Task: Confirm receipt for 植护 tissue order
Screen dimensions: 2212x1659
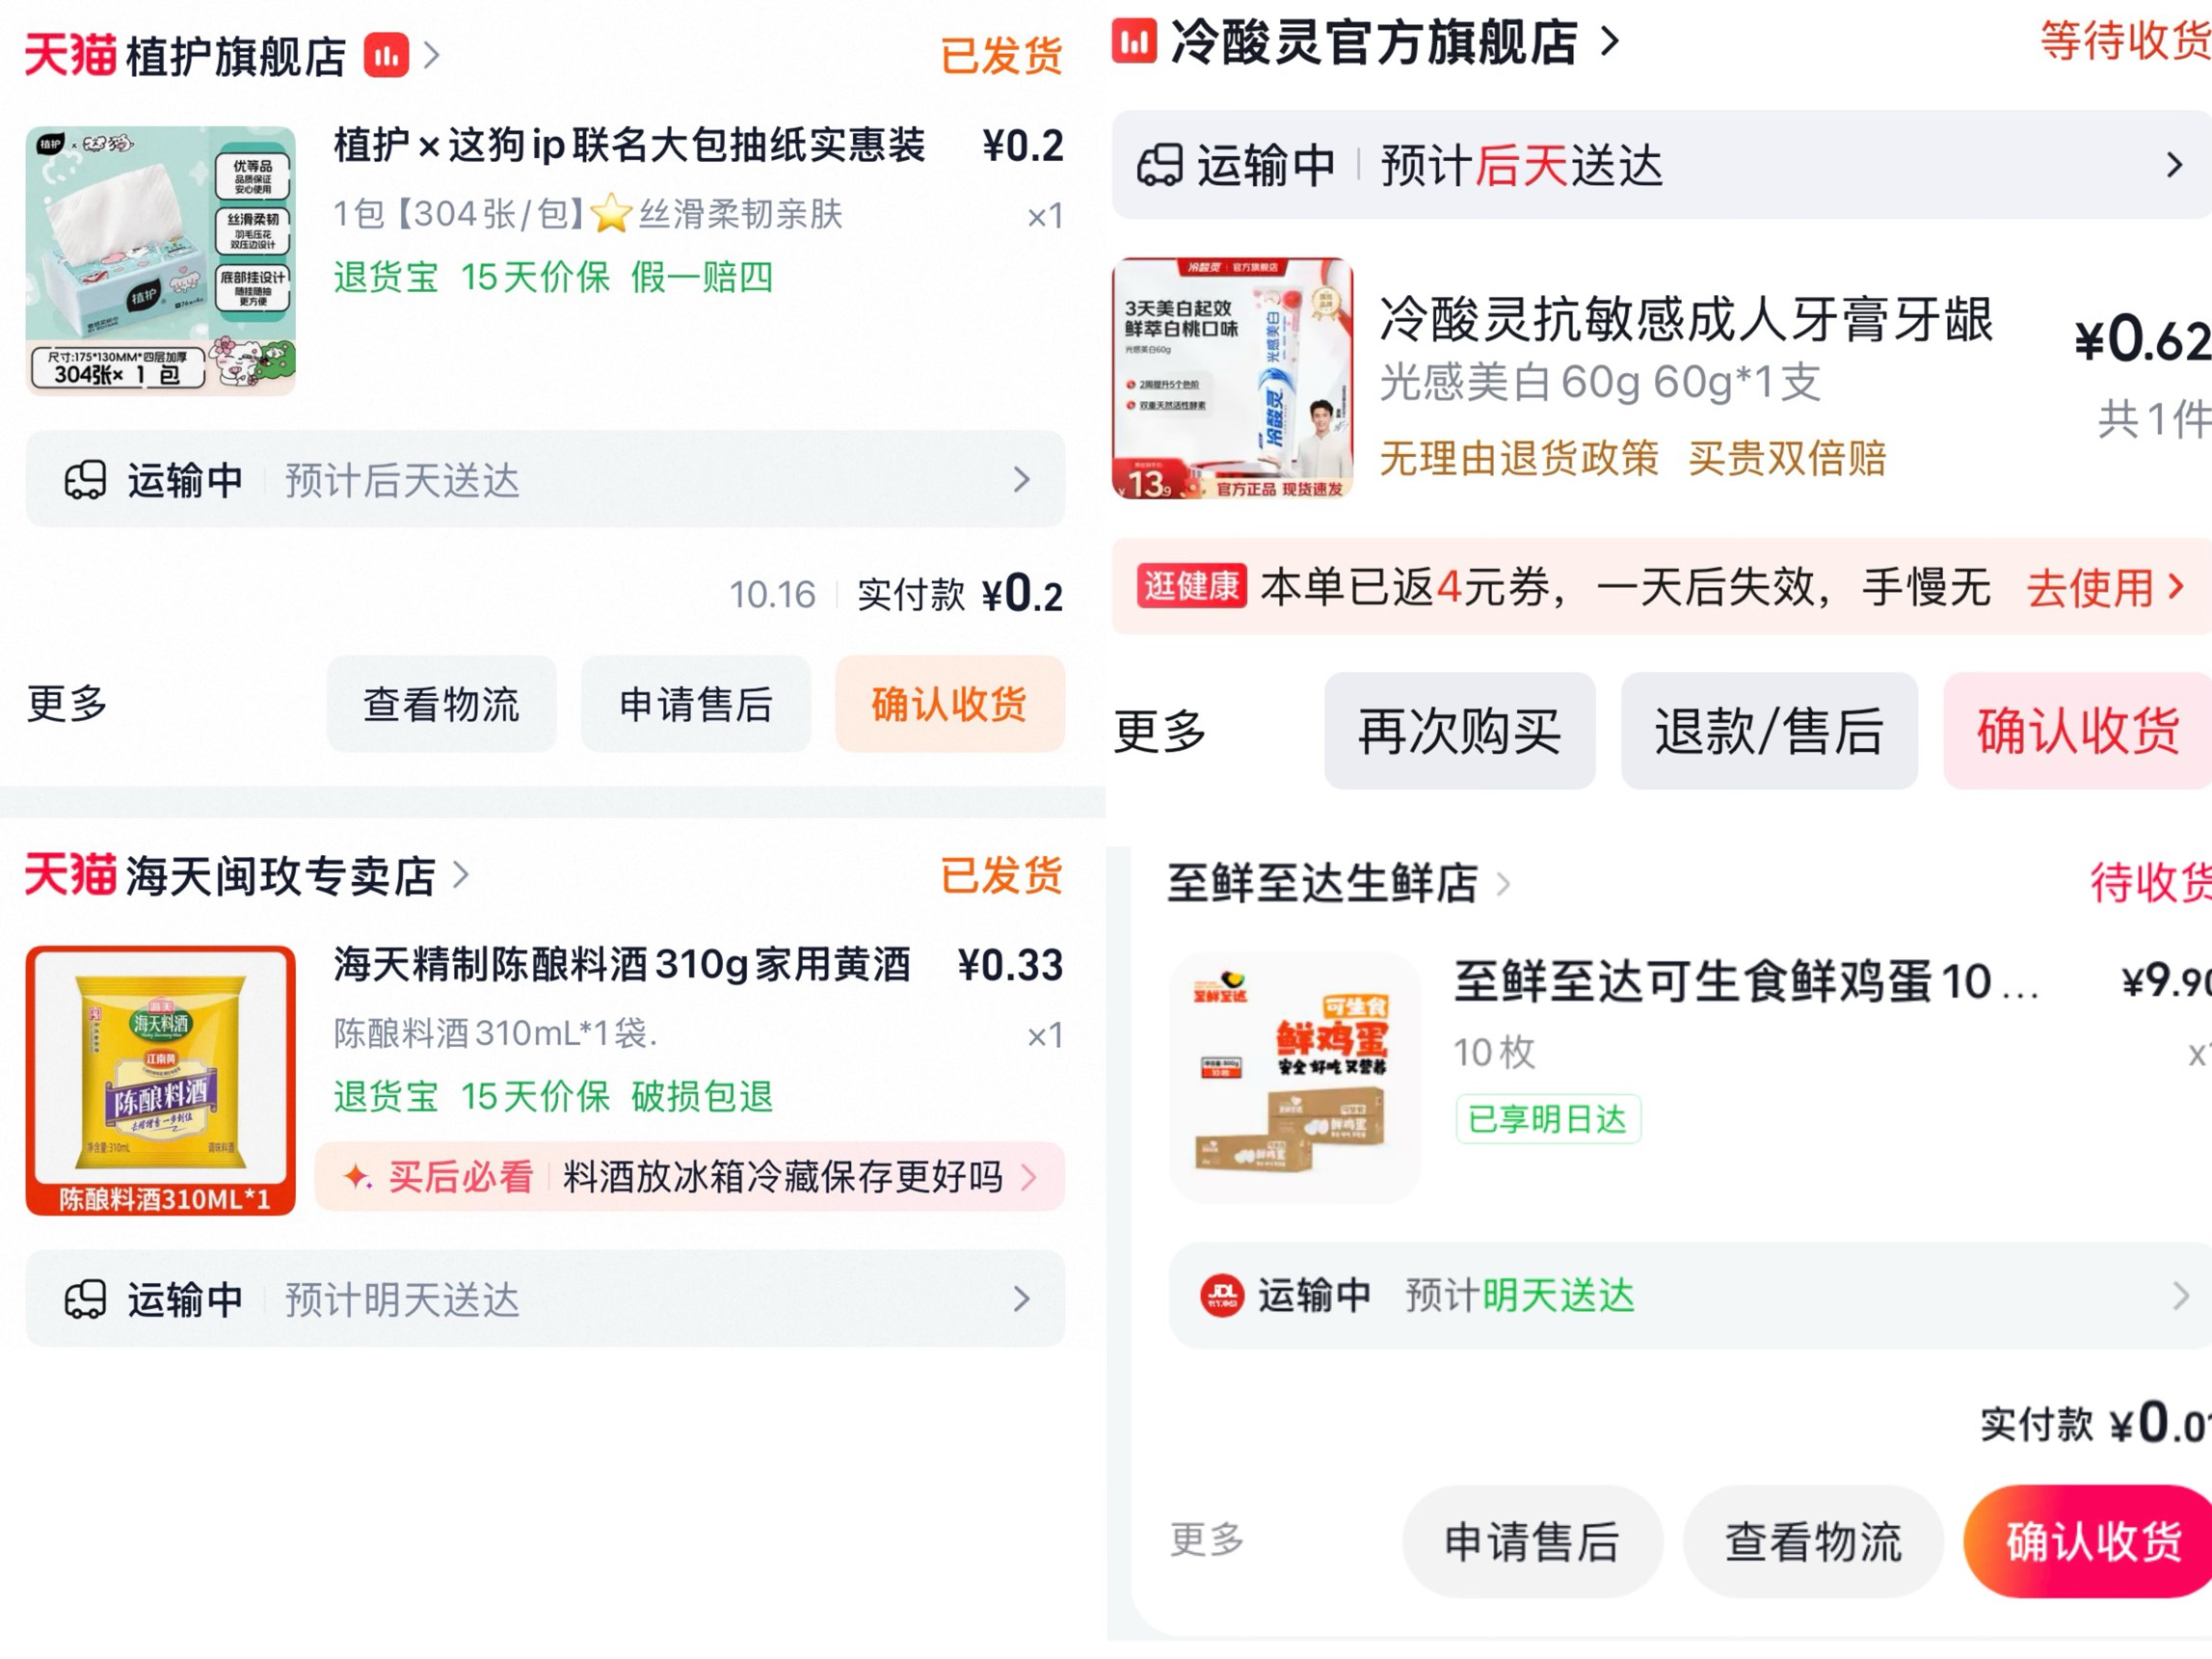Action: pyautogui.click(x=950, y=704)
